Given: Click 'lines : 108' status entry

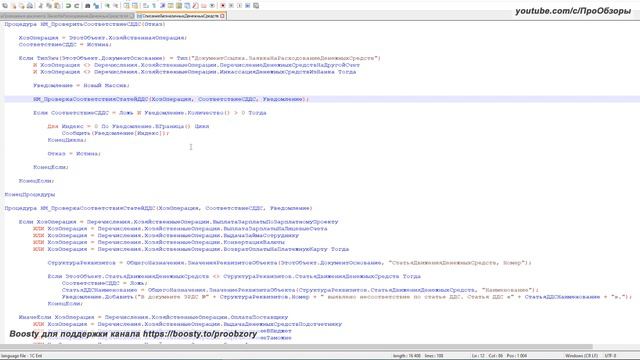Looking at the screenshot, I should (434, 356).
